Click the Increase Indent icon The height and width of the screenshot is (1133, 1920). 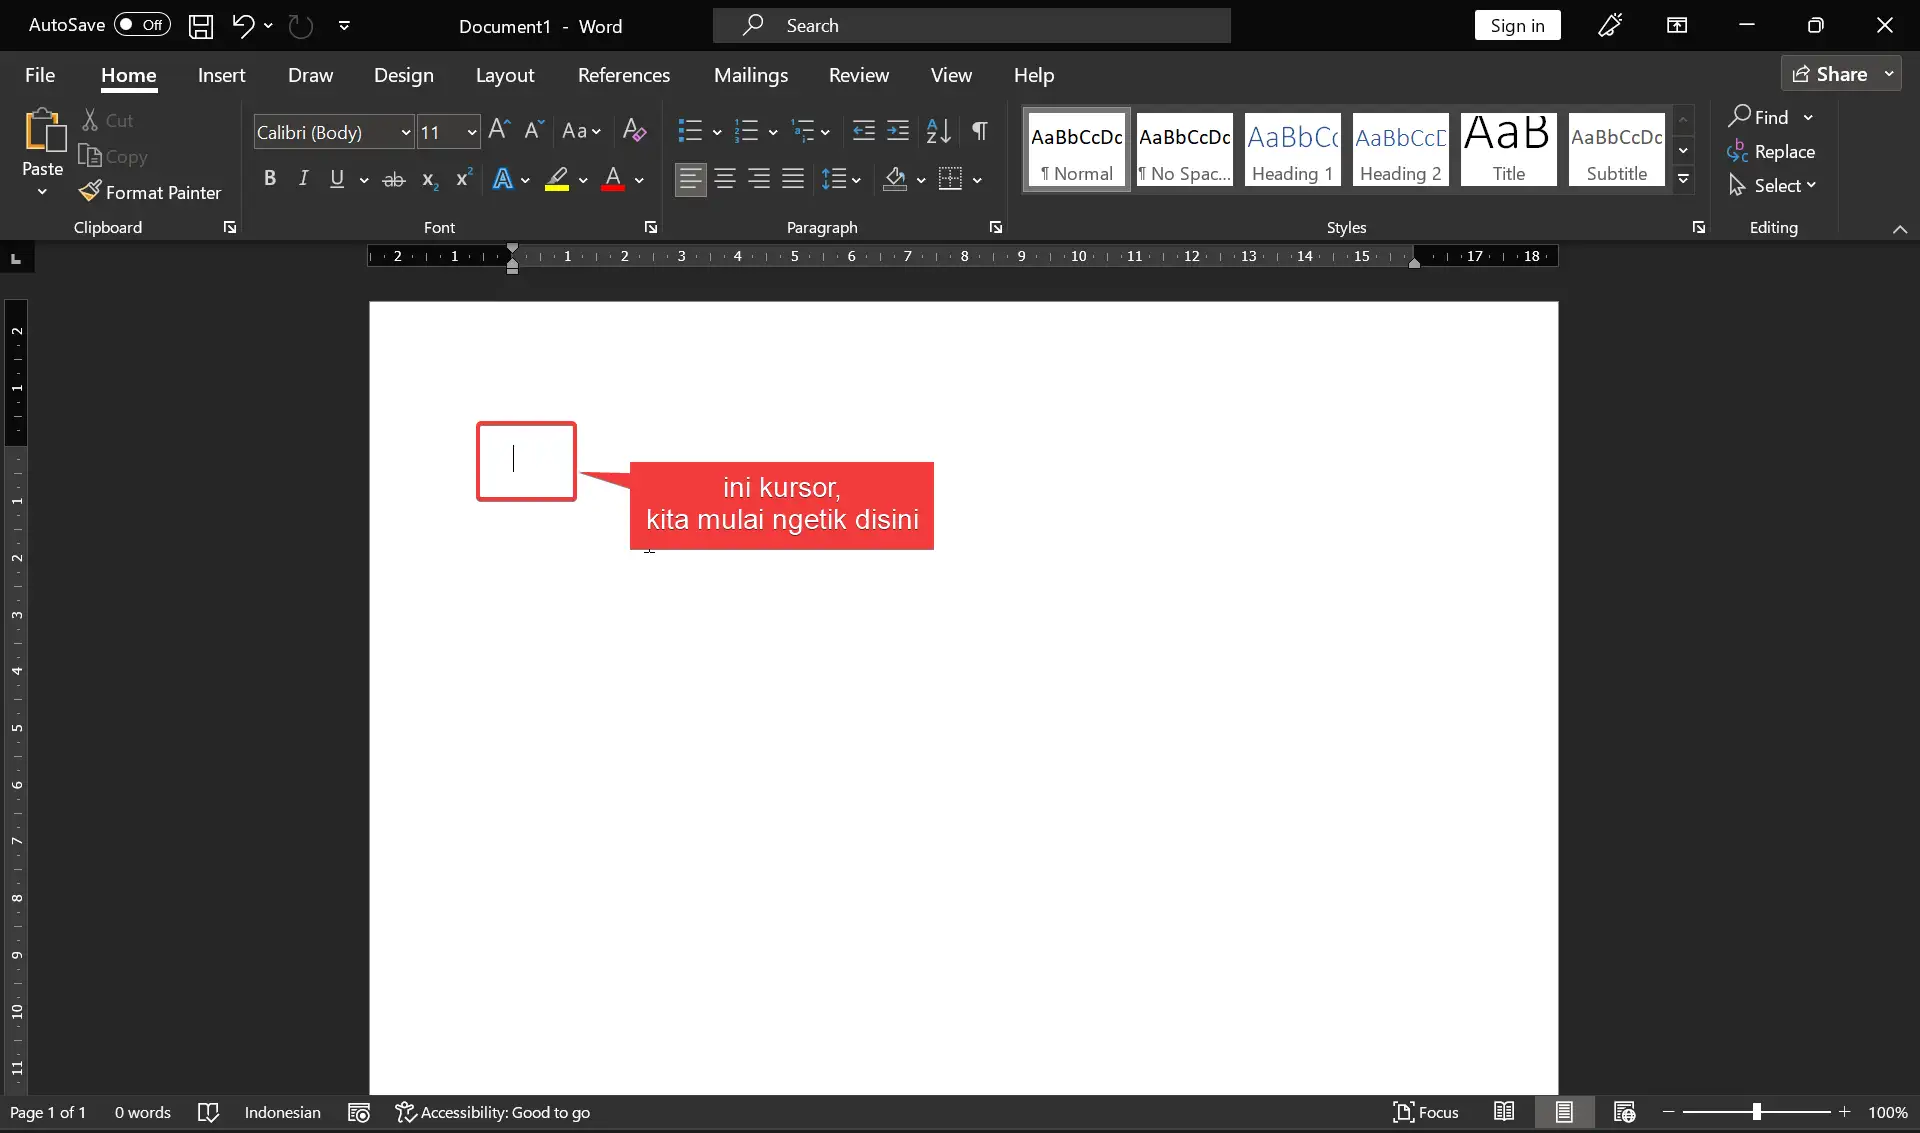898,130
